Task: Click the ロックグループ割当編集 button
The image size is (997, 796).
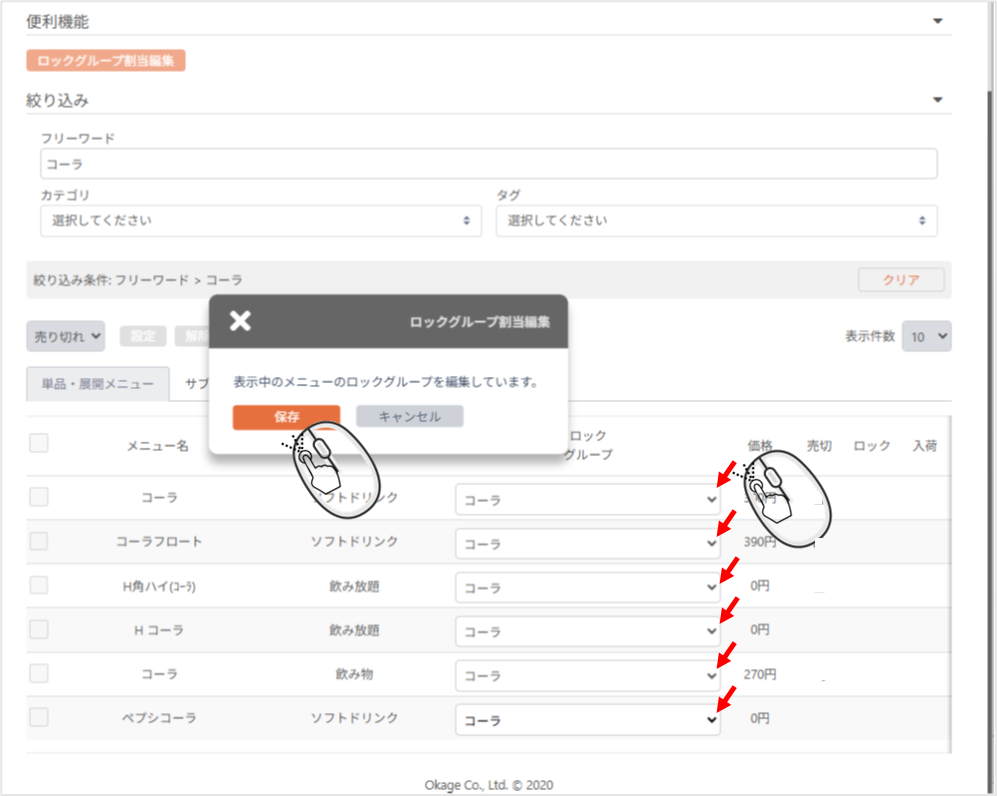Action: (x=106, y=61)
